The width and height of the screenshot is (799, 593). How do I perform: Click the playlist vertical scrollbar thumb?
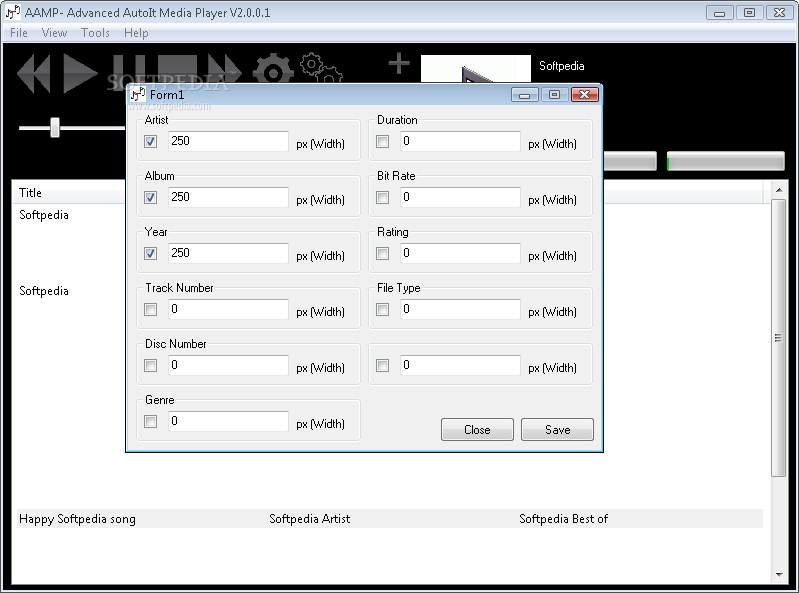tap(778, 338)
